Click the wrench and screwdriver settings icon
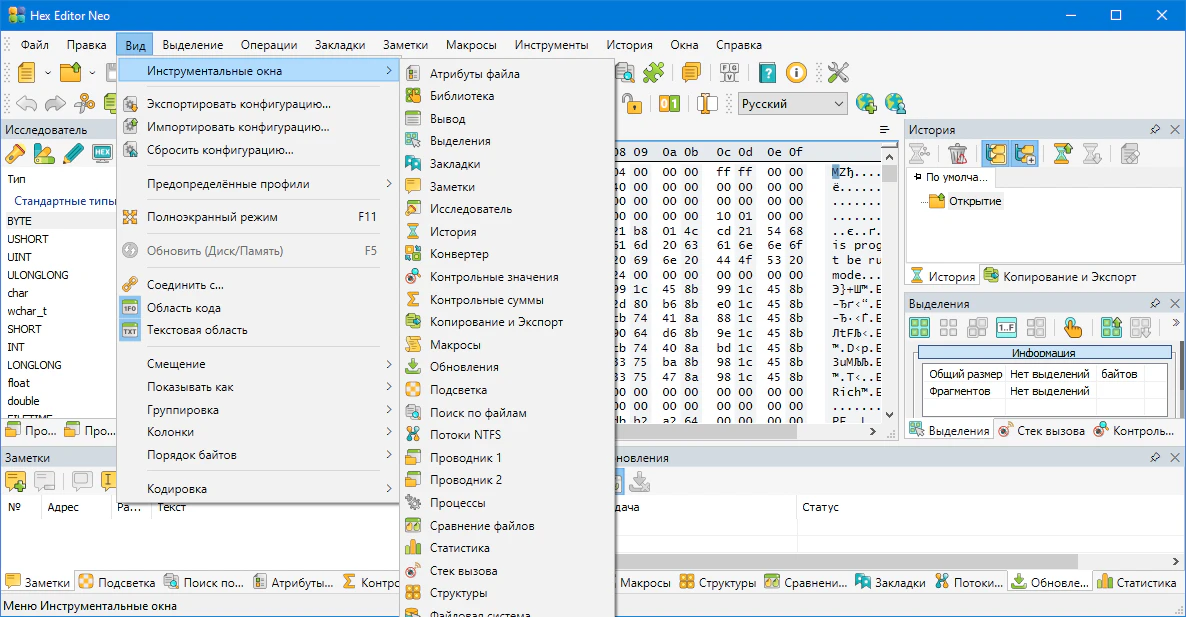The height and width of the screenshot is (617, 1186). pyautogui.click(x=838, y=72)
